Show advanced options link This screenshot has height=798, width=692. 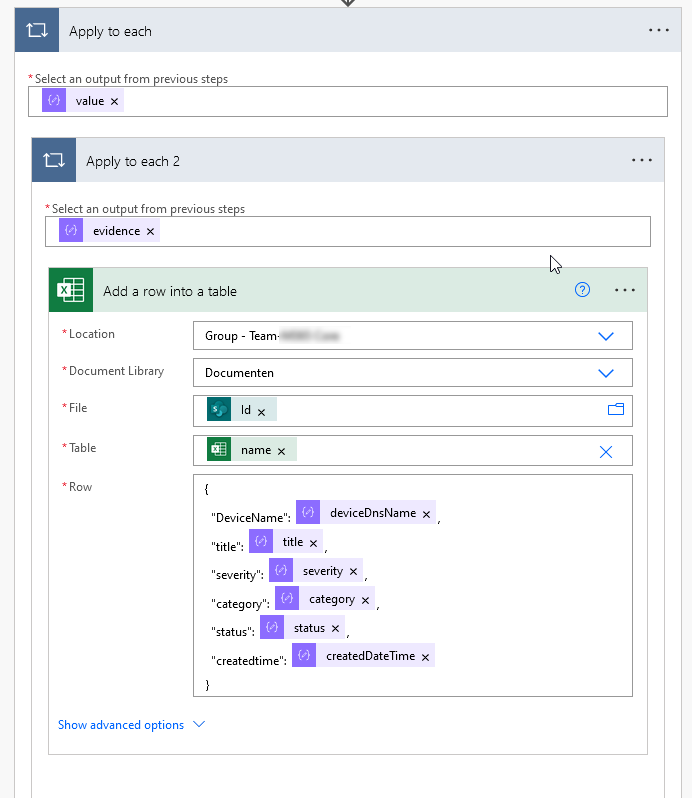[121, 725]
